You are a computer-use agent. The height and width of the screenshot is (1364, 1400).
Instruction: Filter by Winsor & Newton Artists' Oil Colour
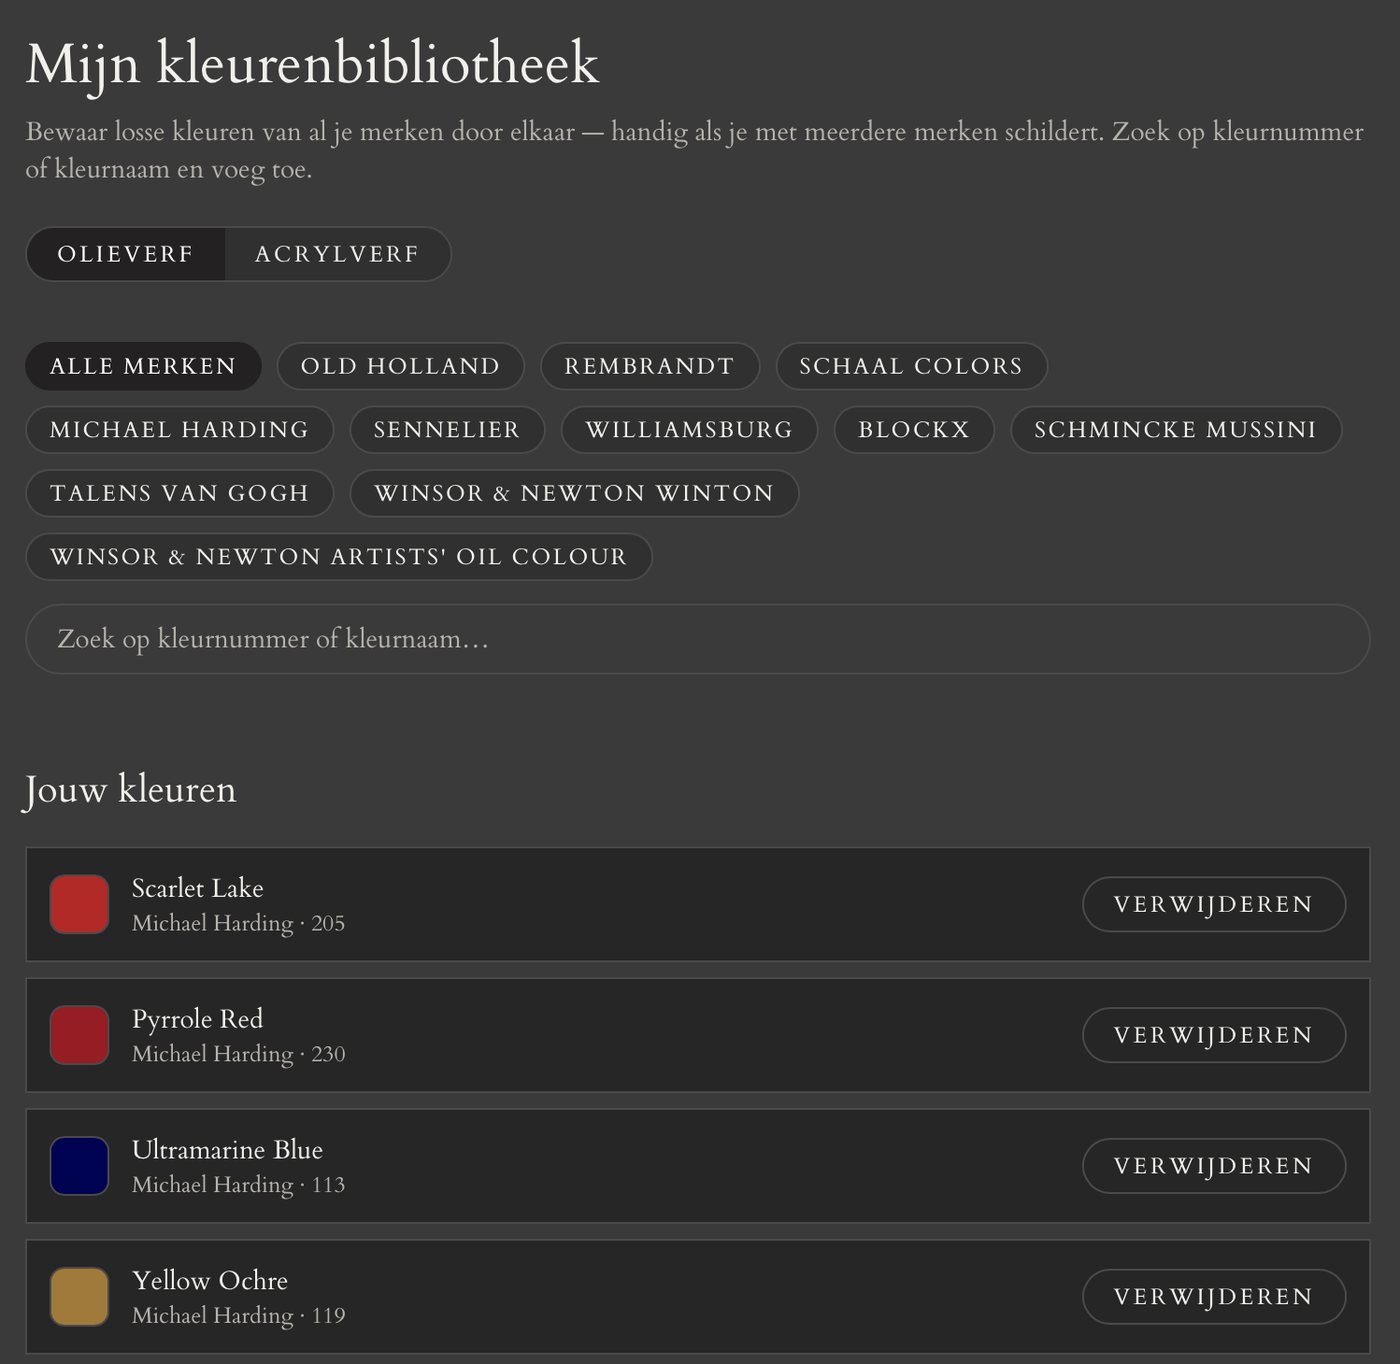pyautogui.click(x=339, y=557)
